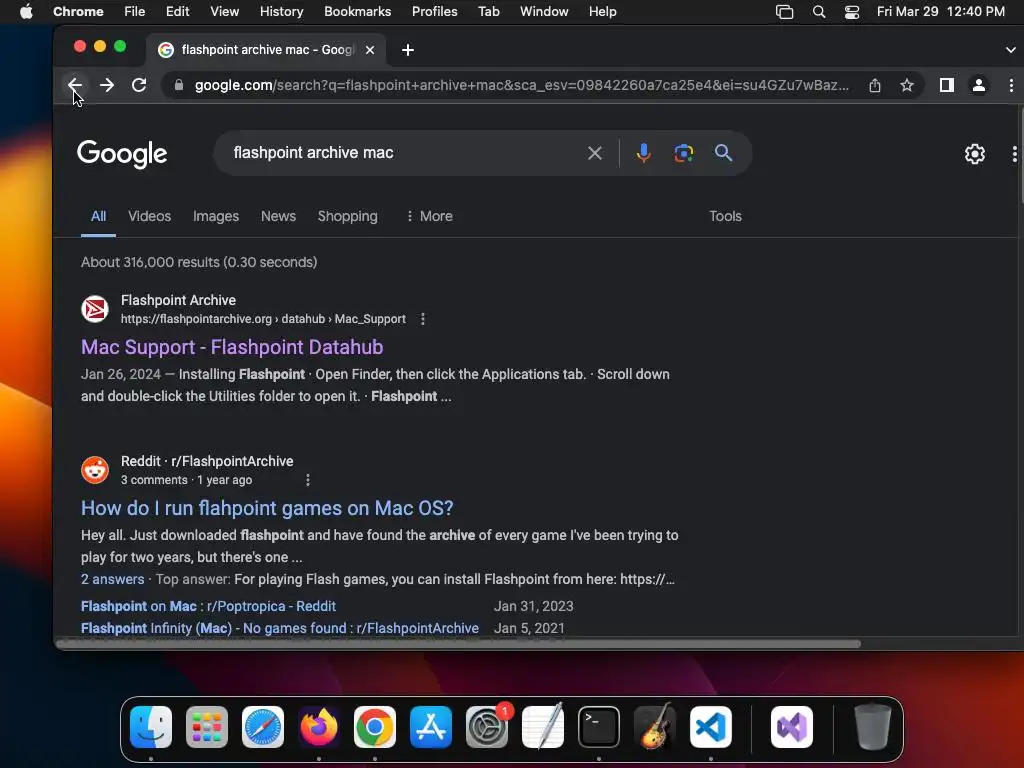This screenshot has height=768, width=1024.
Task: Search by image with Google Lens icon
Action: 683,153
